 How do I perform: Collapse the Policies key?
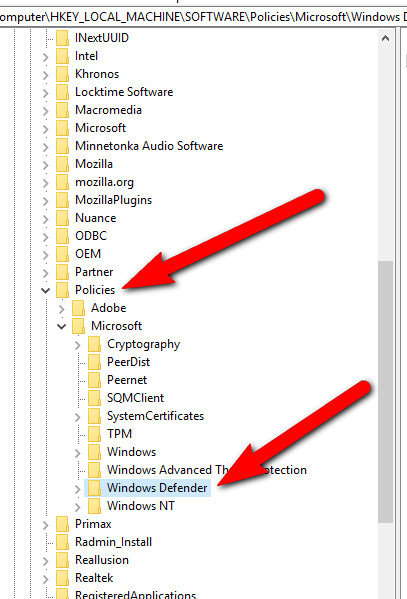coord(45,290)
